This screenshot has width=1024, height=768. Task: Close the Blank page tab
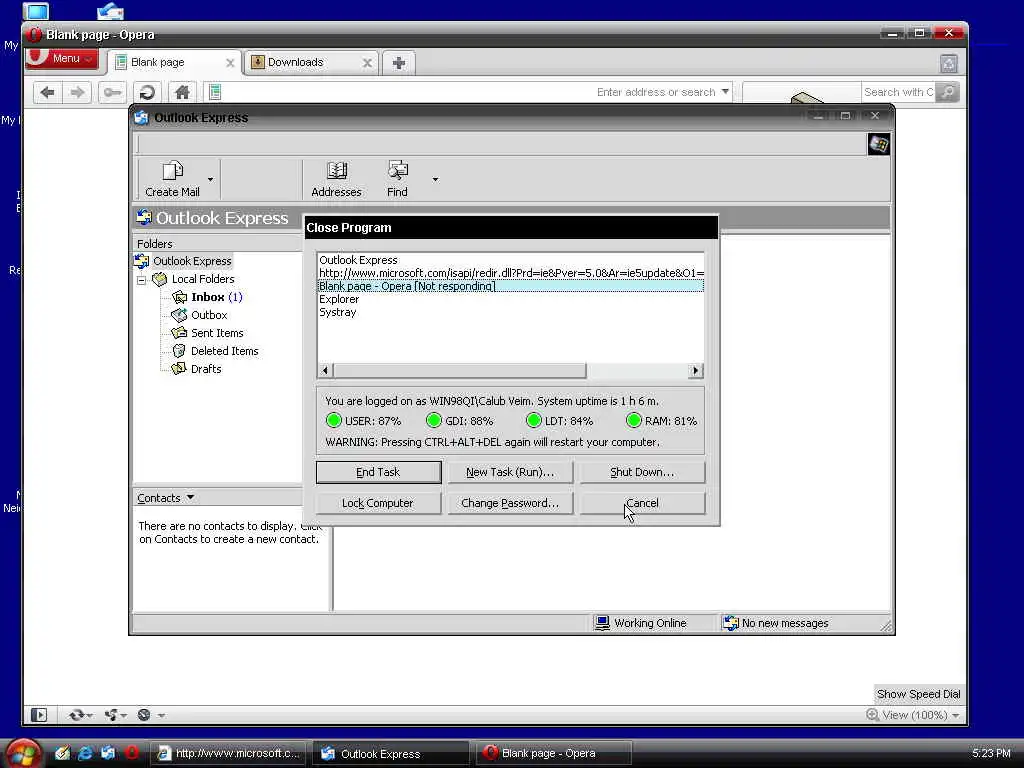(x=230, y=63)
